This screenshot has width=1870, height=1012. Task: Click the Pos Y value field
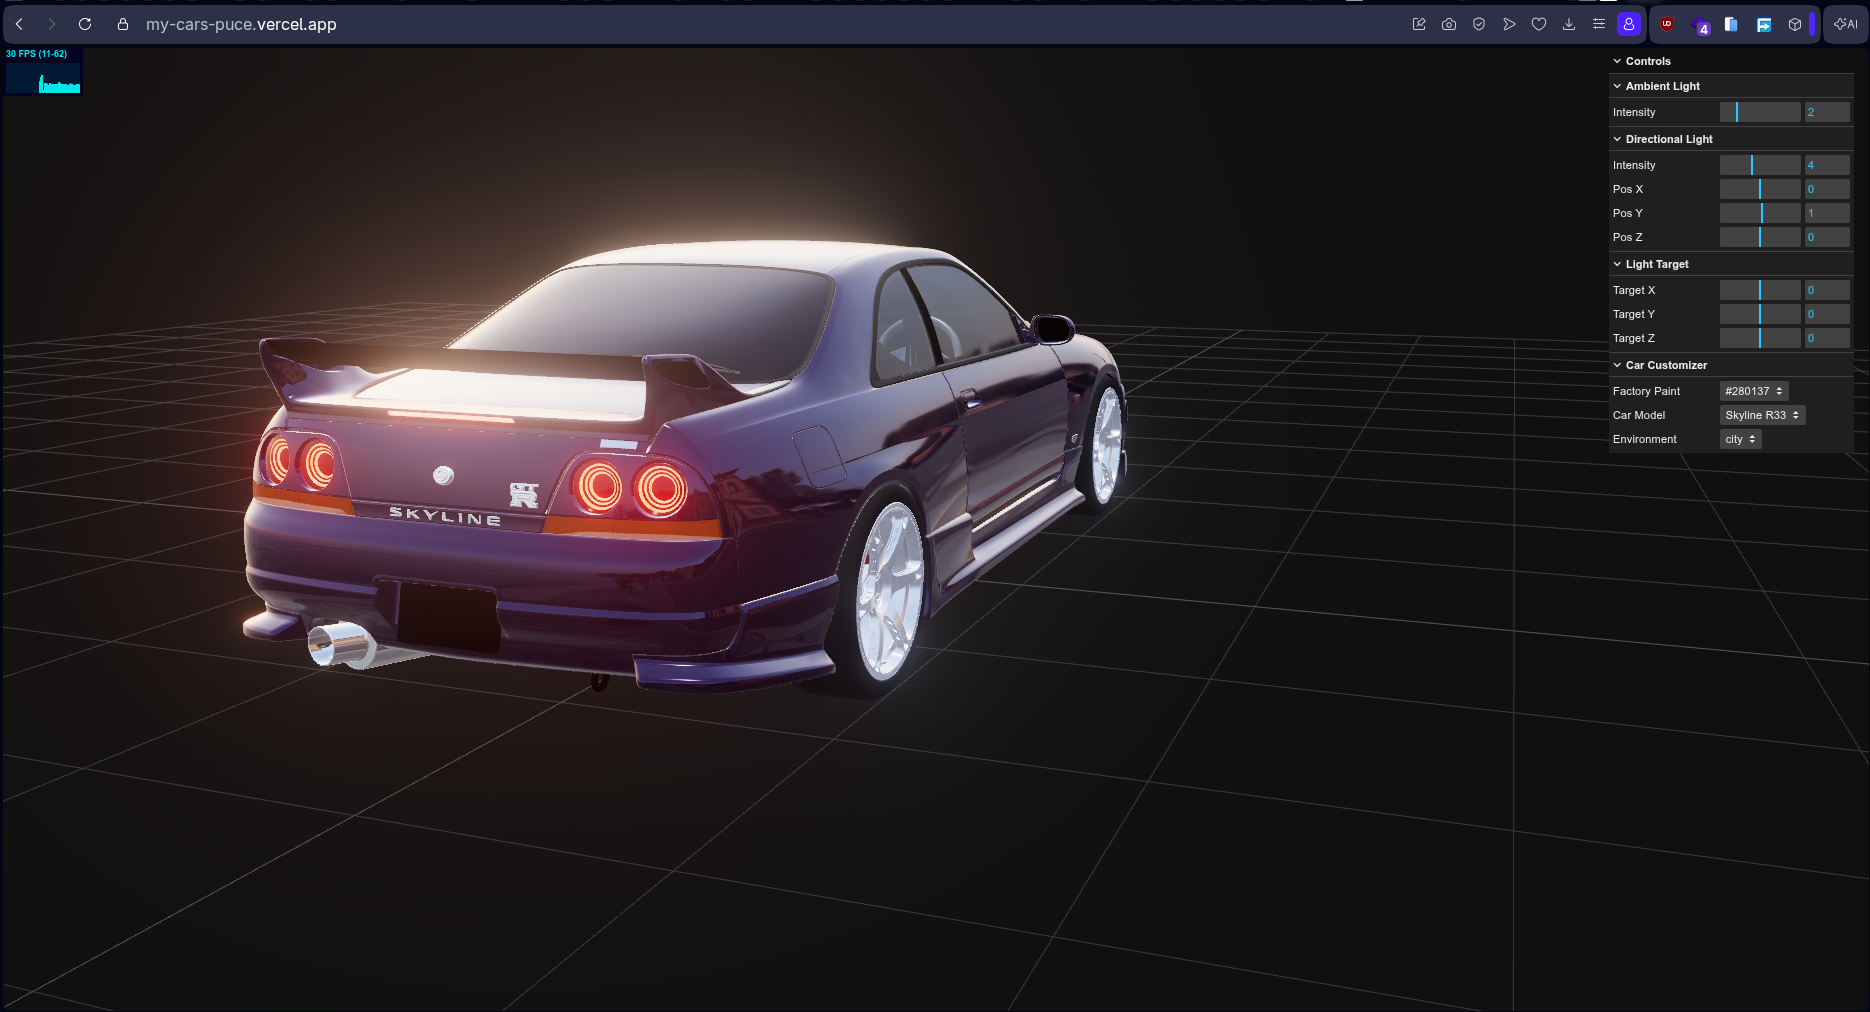1827,213
